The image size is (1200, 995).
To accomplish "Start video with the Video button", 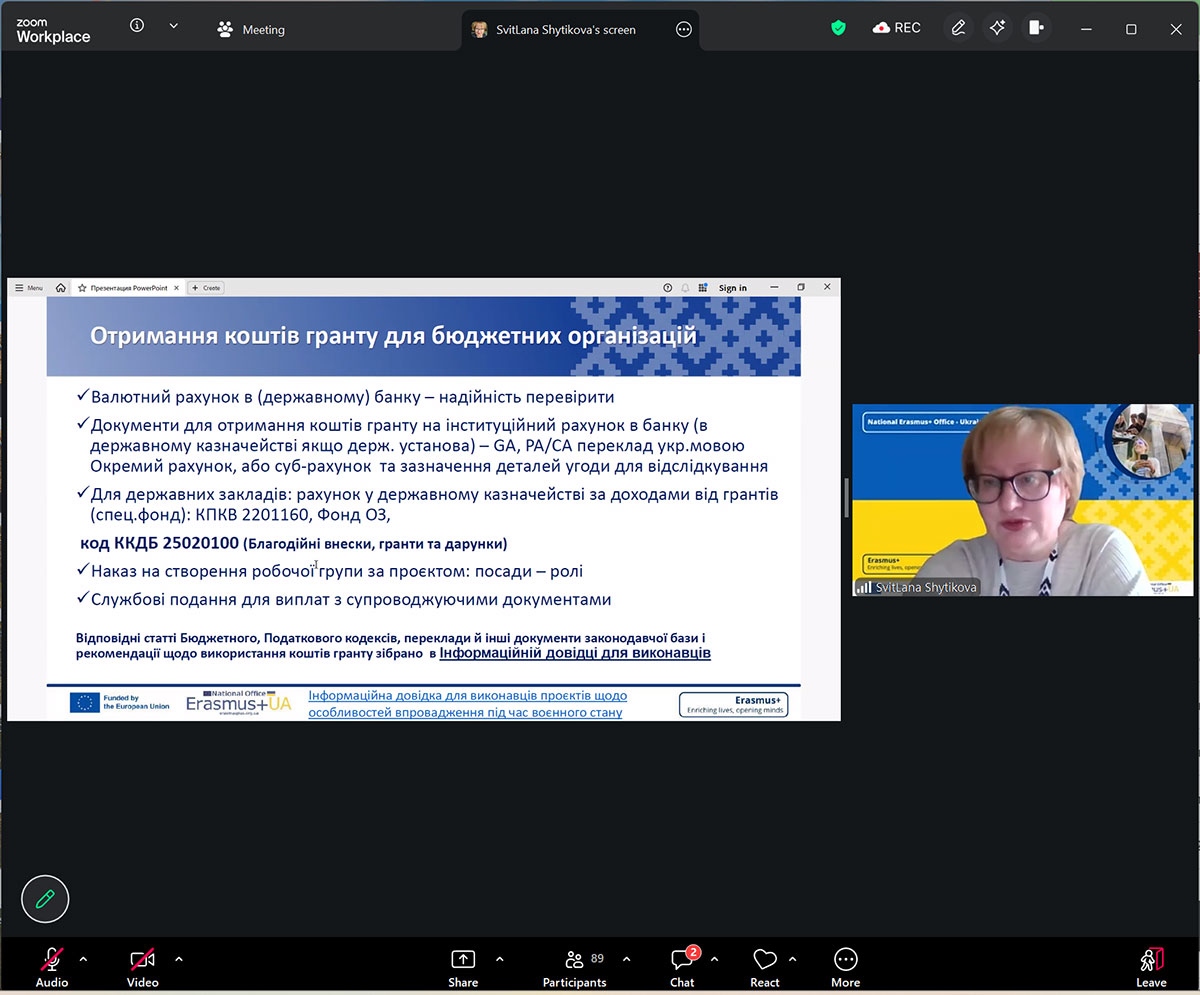I will [142, 967].
